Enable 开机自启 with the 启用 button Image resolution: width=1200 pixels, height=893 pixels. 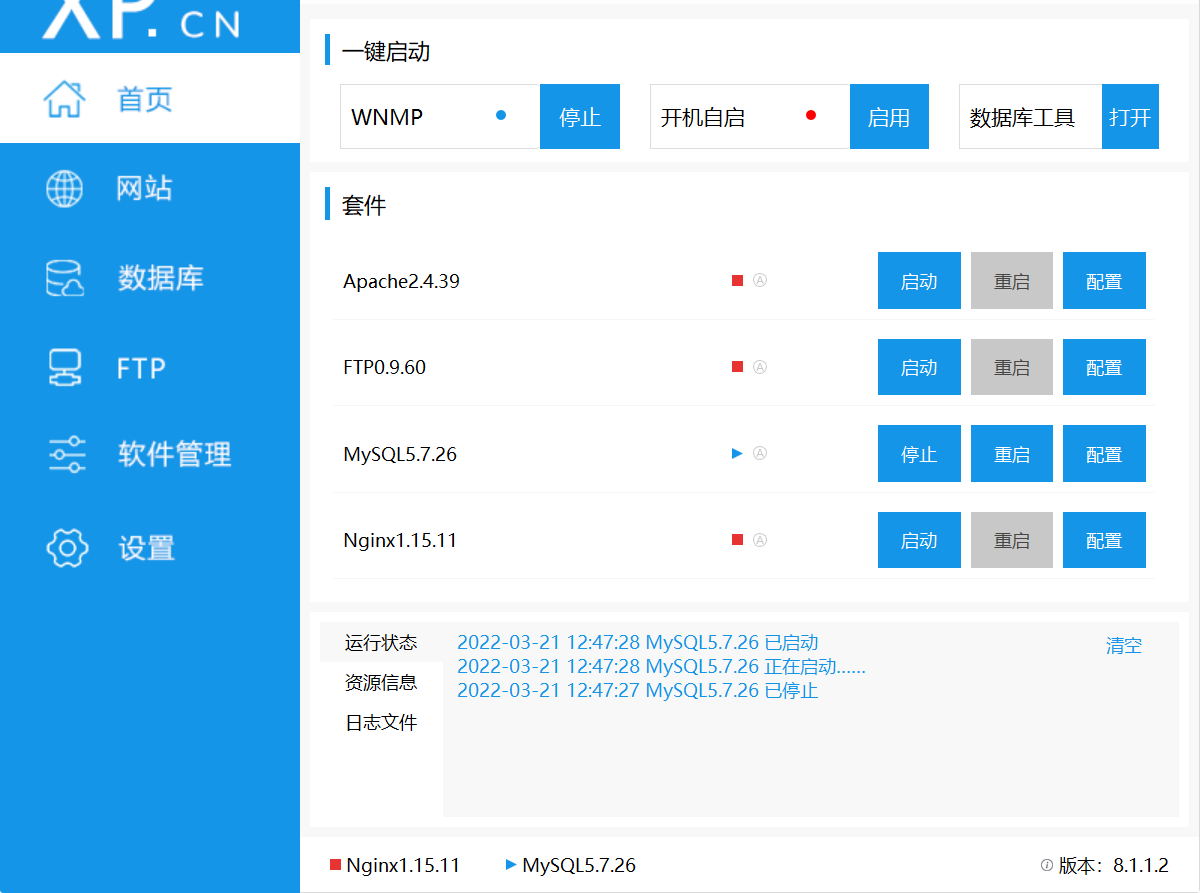pos(889,116)
